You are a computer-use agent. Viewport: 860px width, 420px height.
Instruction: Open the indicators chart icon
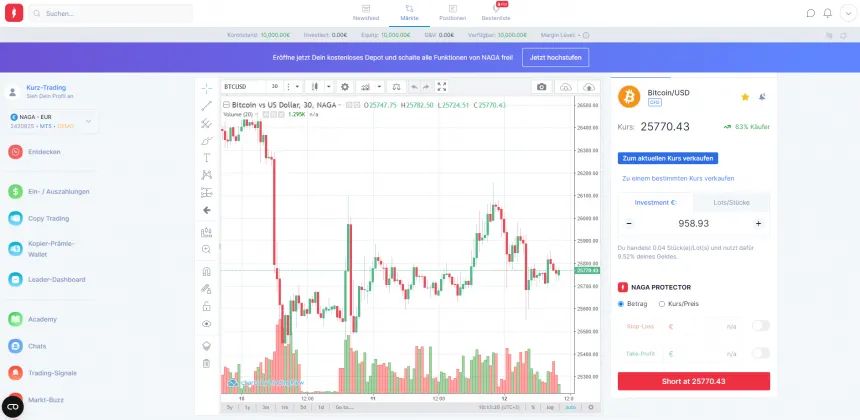pos(365,87)
